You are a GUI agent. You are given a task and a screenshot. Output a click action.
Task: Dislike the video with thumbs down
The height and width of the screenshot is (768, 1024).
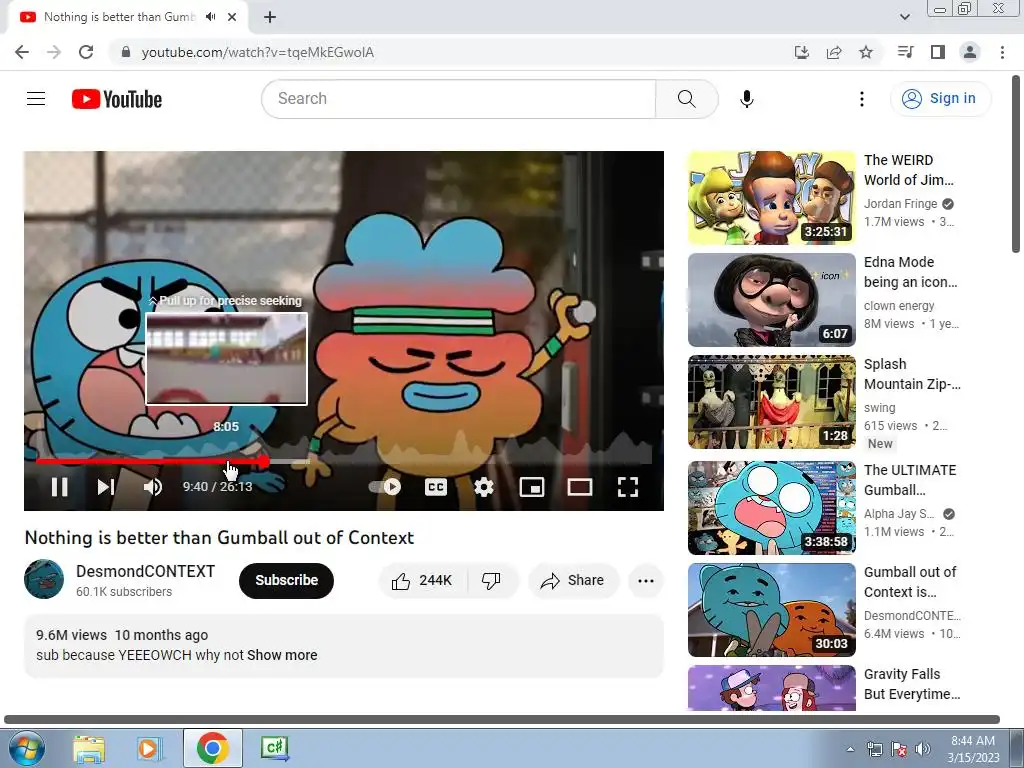[x=491, y=581]
